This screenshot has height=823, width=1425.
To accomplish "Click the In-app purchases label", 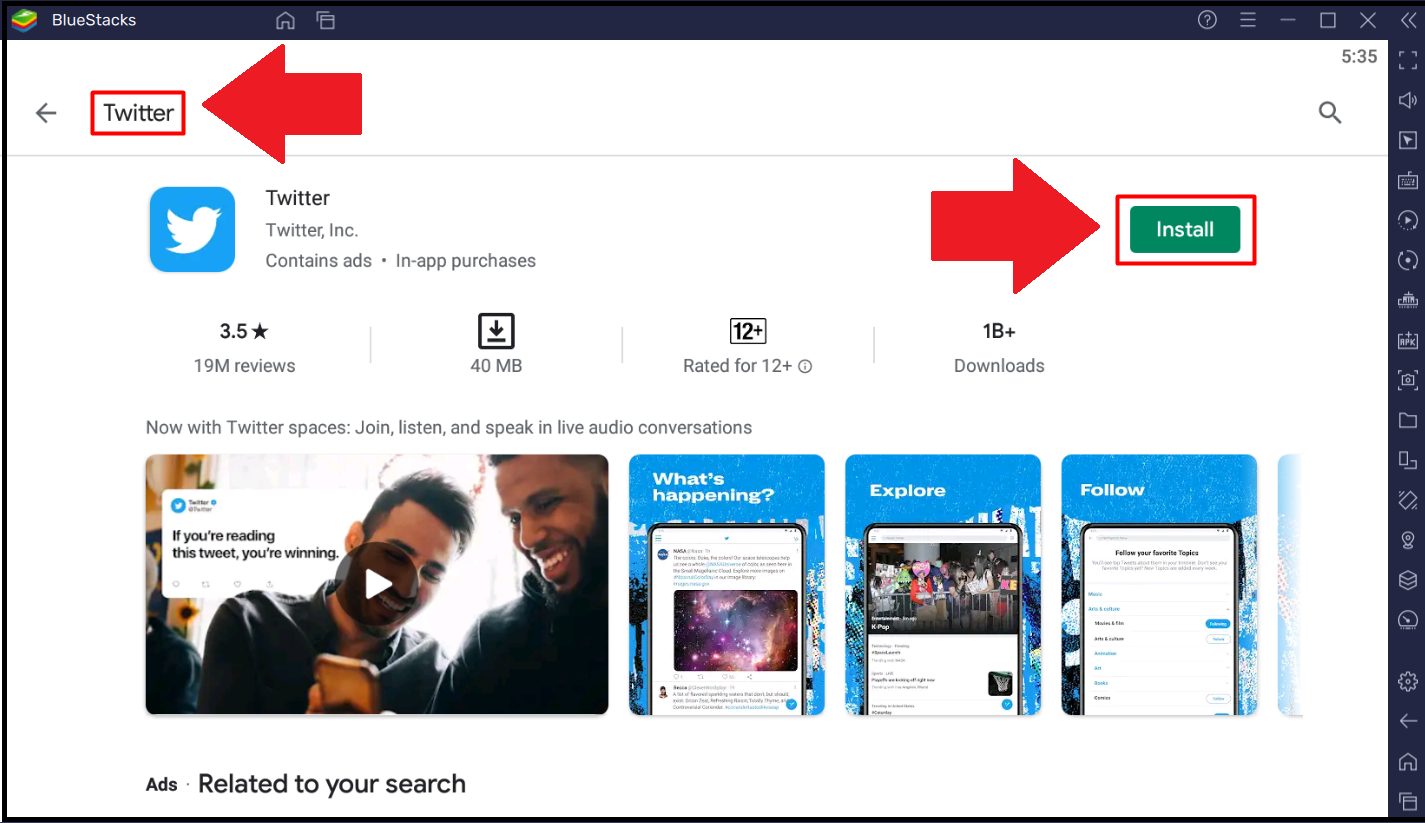I will pyautogui.click(x=466, y=261).
